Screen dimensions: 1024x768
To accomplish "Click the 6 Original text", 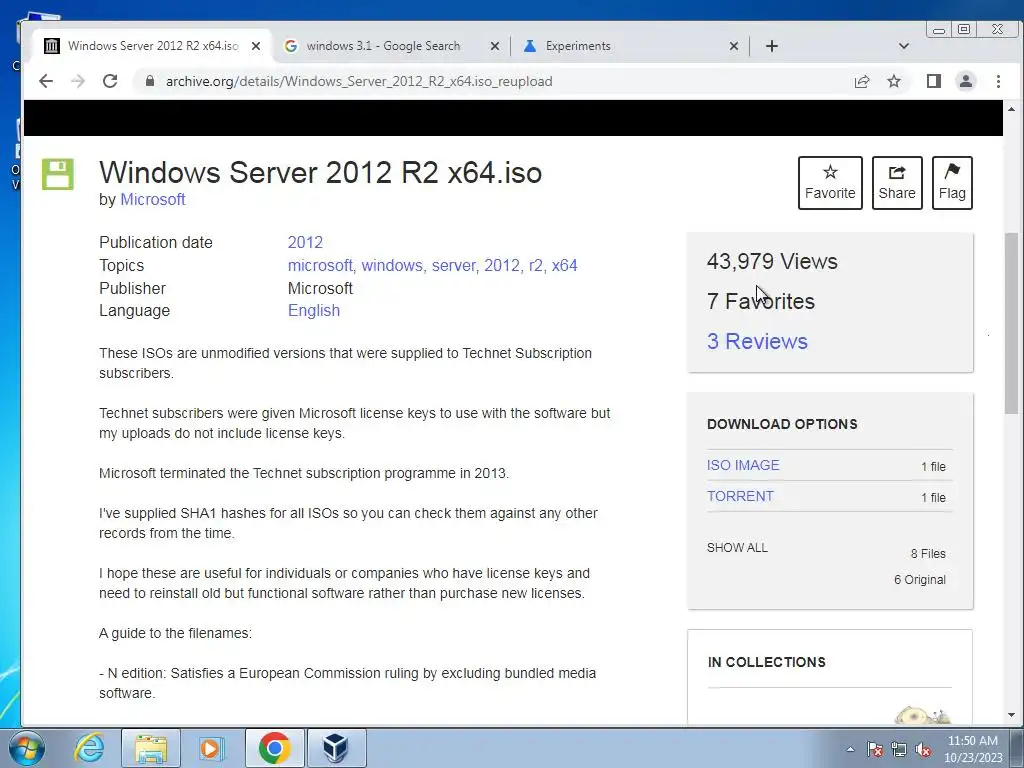I will [920, 579].
